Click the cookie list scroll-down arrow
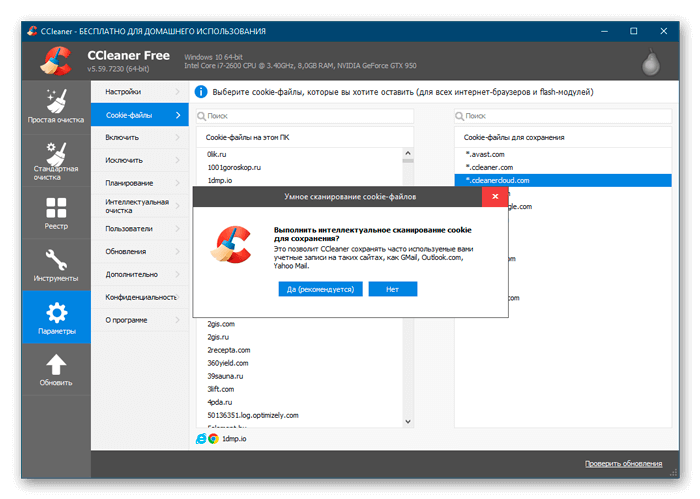 tap(408, 421)
